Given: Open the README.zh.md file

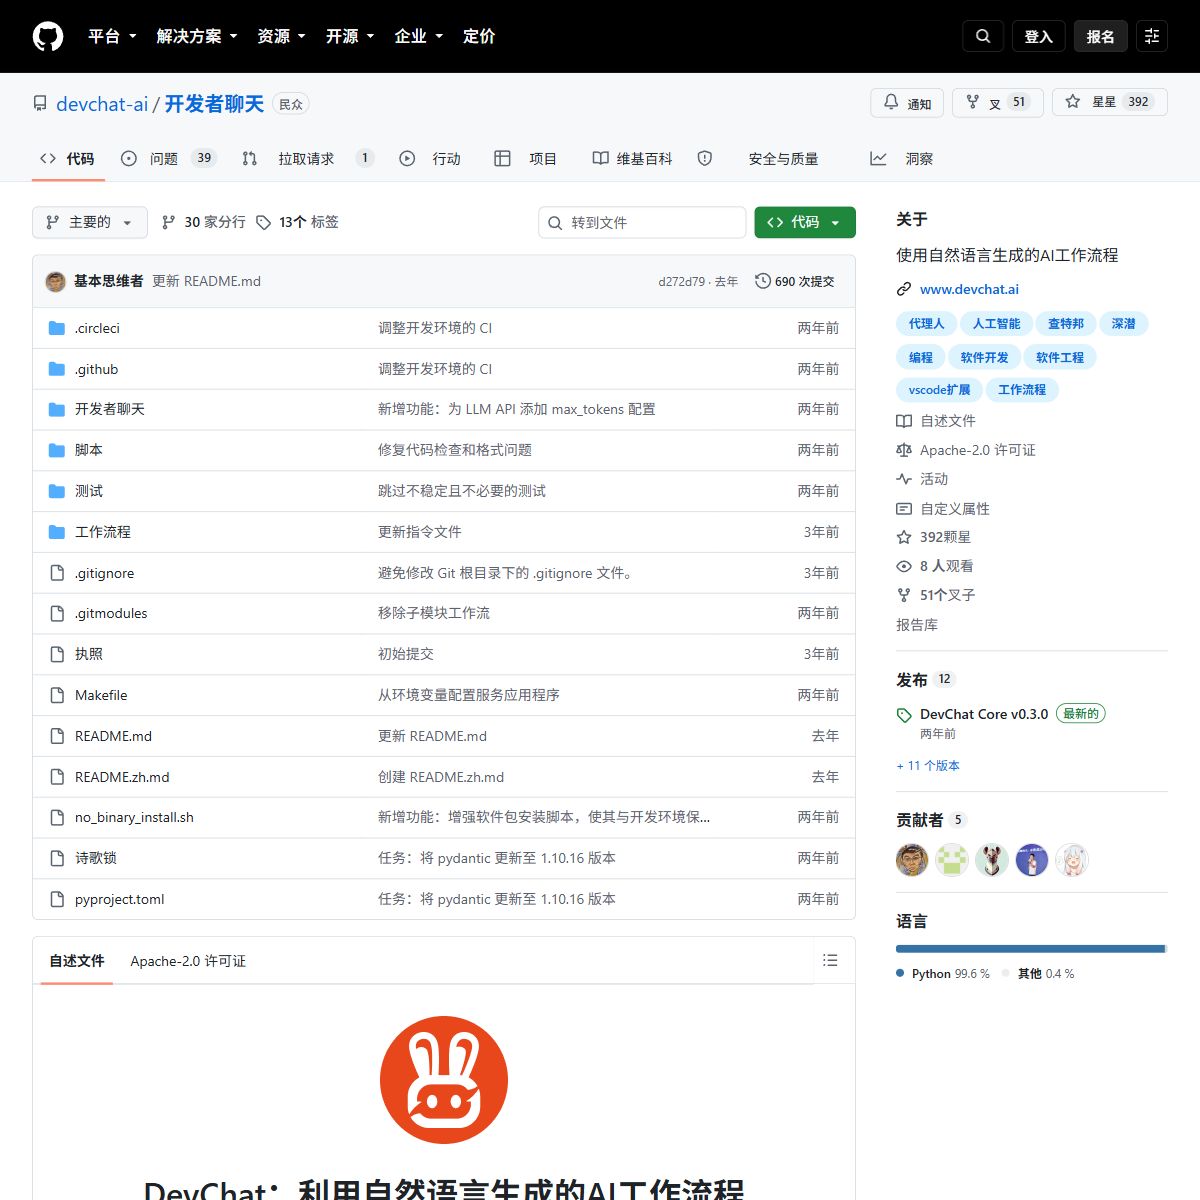Looking at the screenshot, I should tap(122, 777).
